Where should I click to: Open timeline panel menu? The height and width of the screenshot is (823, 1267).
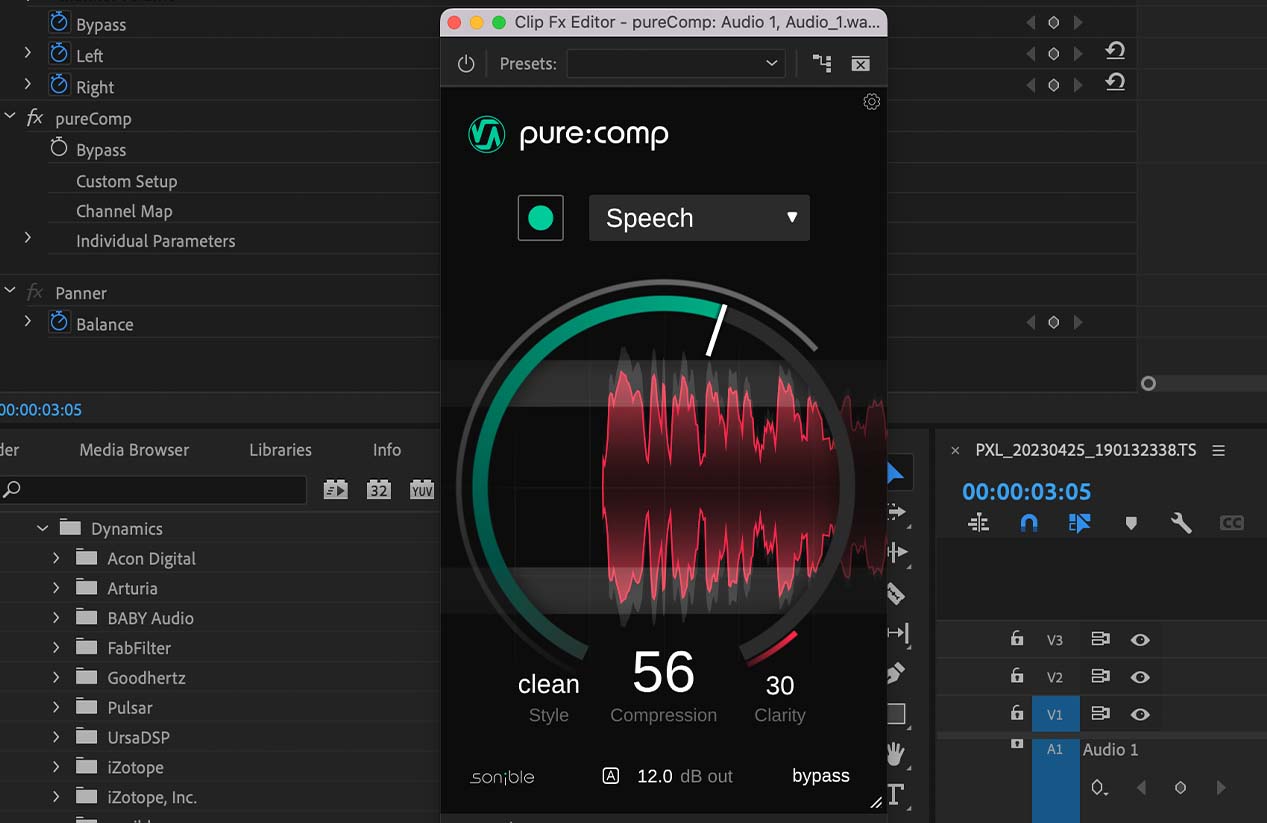1218,451
